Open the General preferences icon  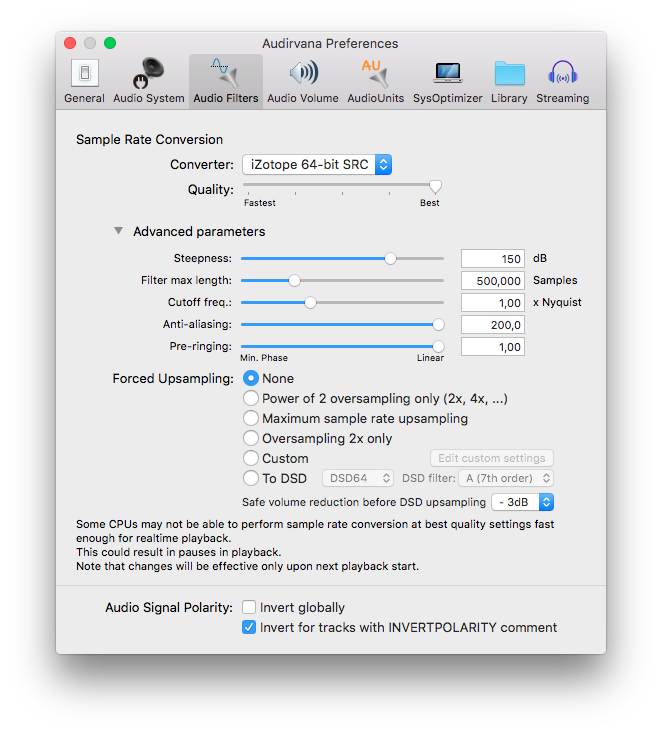85,73
